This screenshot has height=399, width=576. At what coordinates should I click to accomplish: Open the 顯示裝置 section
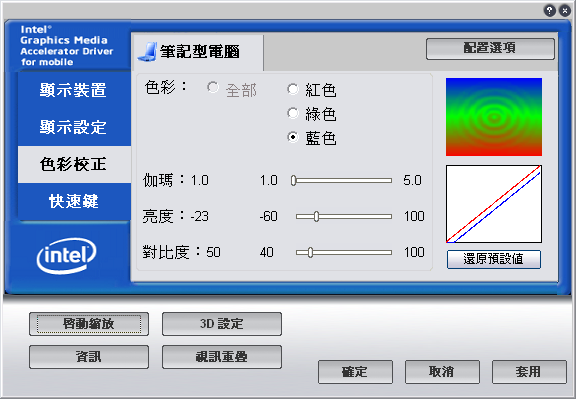point(74,90)
